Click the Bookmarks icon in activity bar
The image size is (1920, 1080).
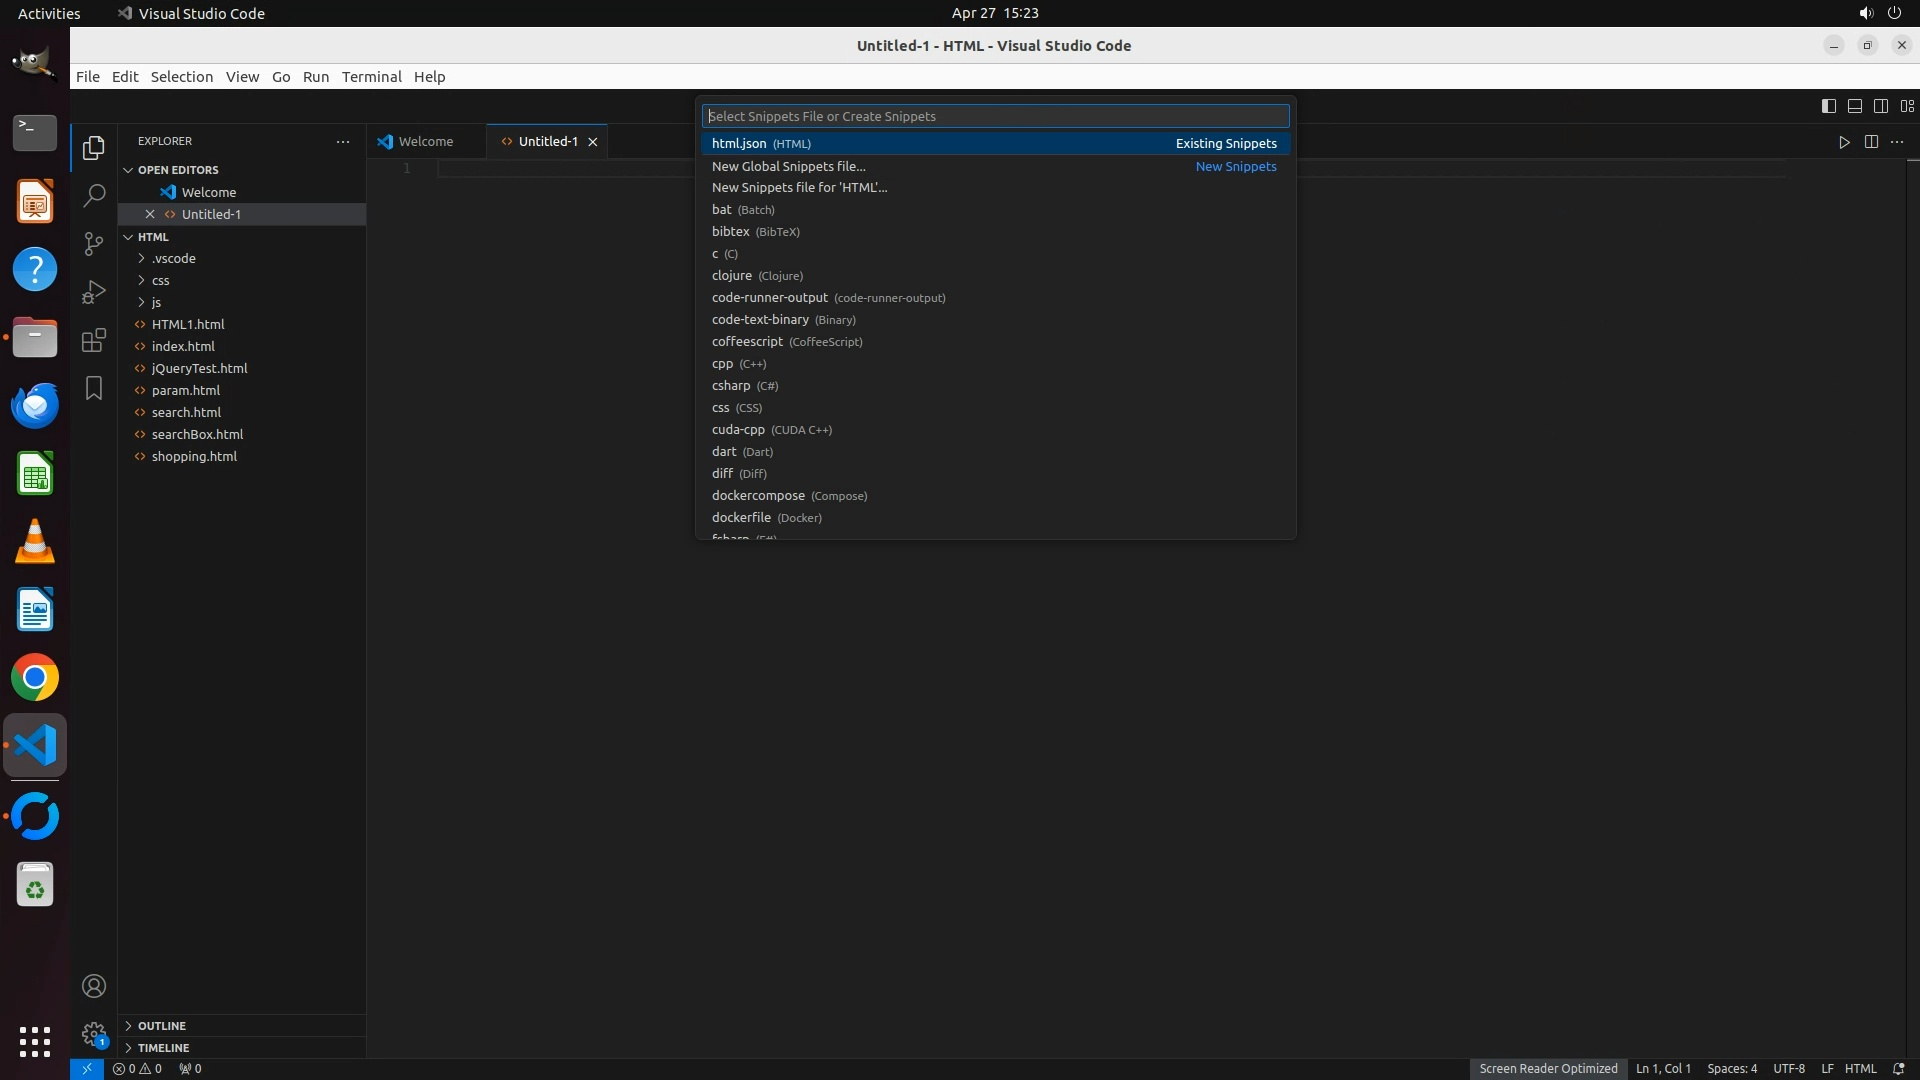(x=94, y=388)
